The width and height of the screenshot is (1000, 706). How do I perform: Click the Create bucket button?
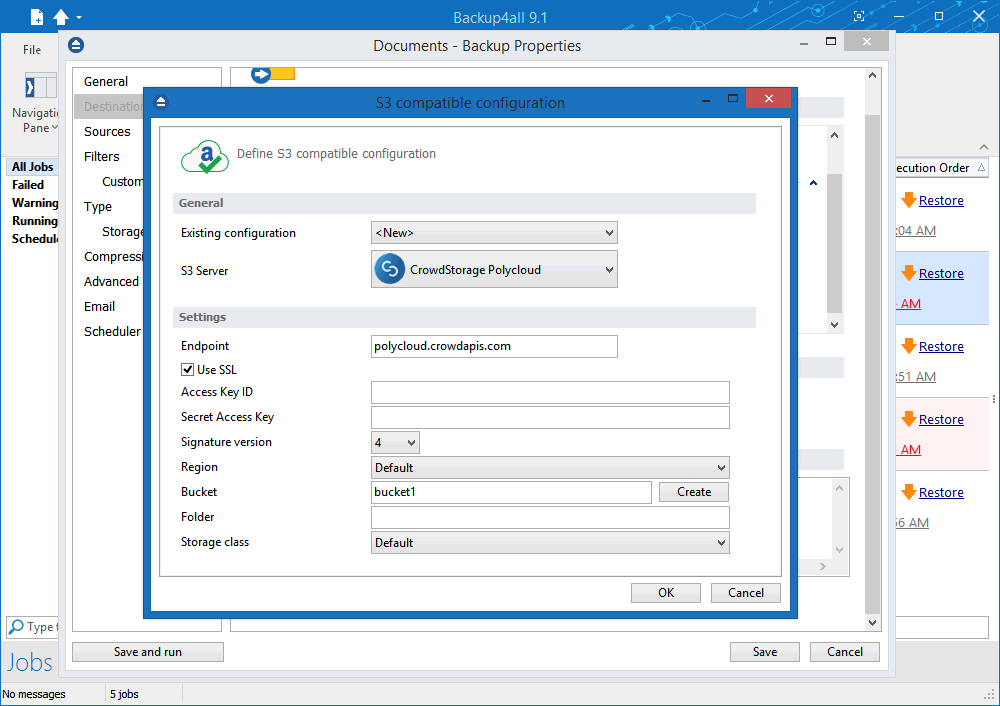point(694,492)
